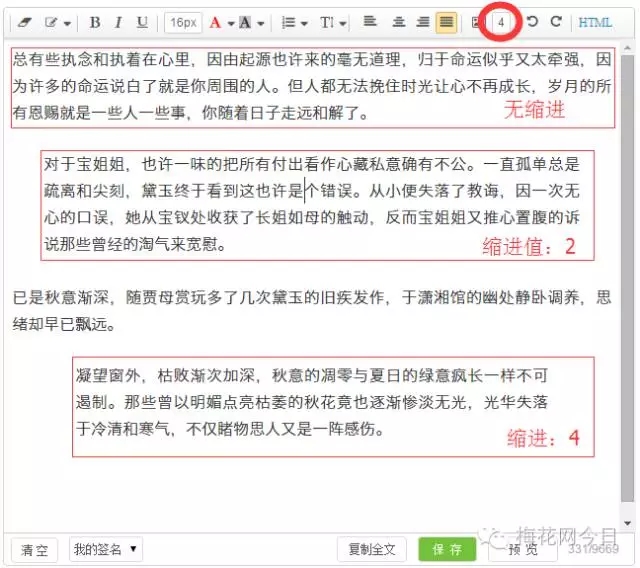The width and height of the screenshot is (640, 568).
Task: Expand the background color palette arrow
Action: 260,23
